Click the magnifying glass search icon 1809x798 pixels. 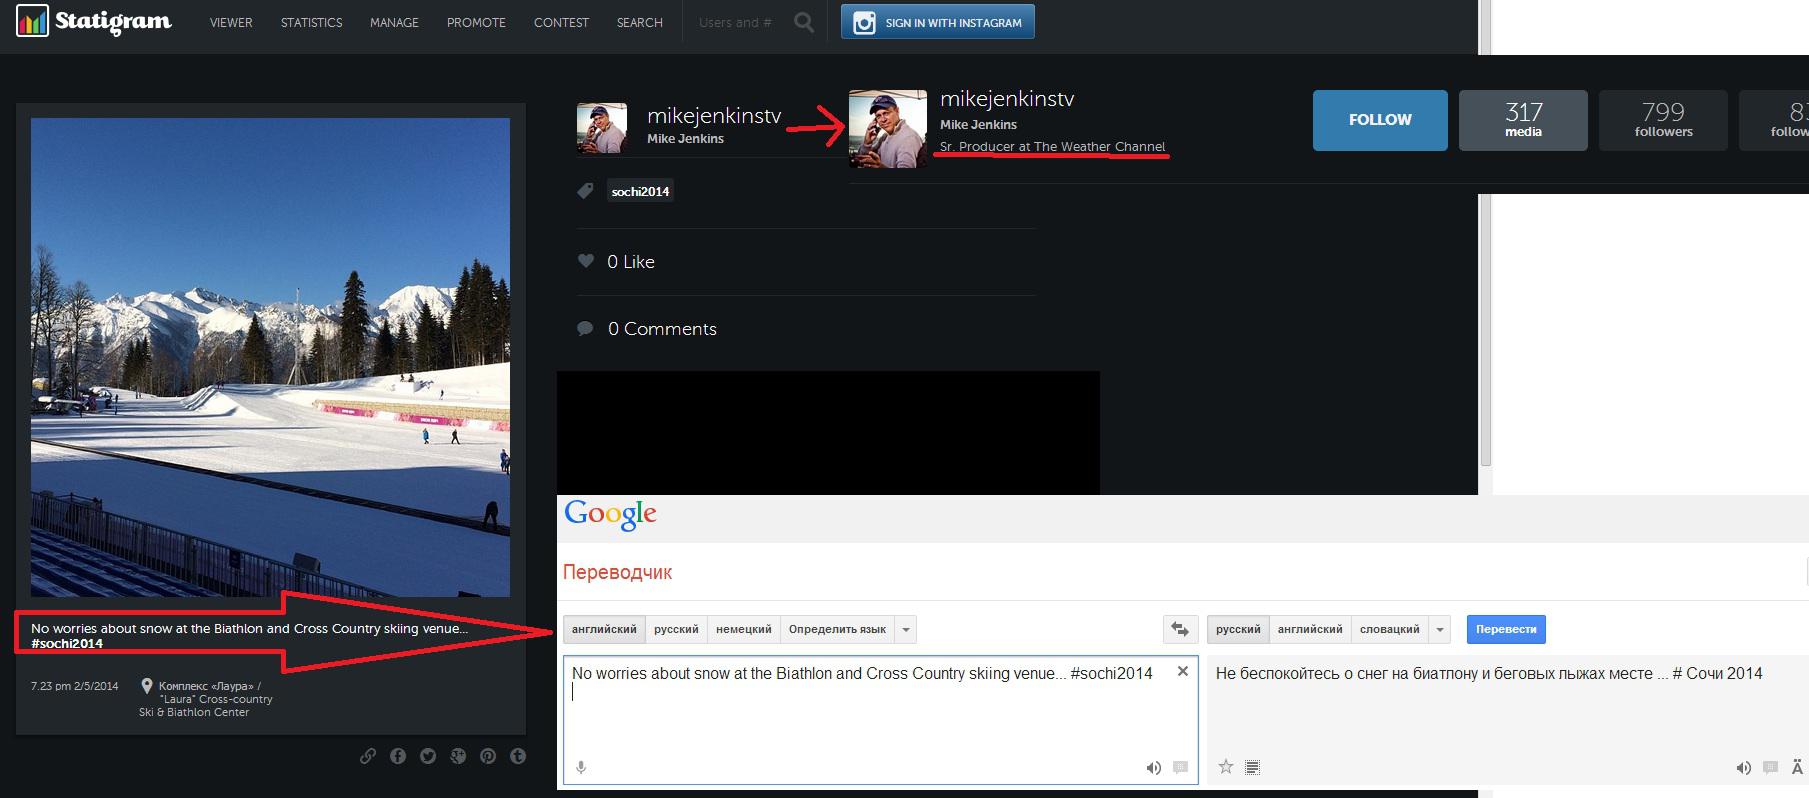tap(804, 22)
